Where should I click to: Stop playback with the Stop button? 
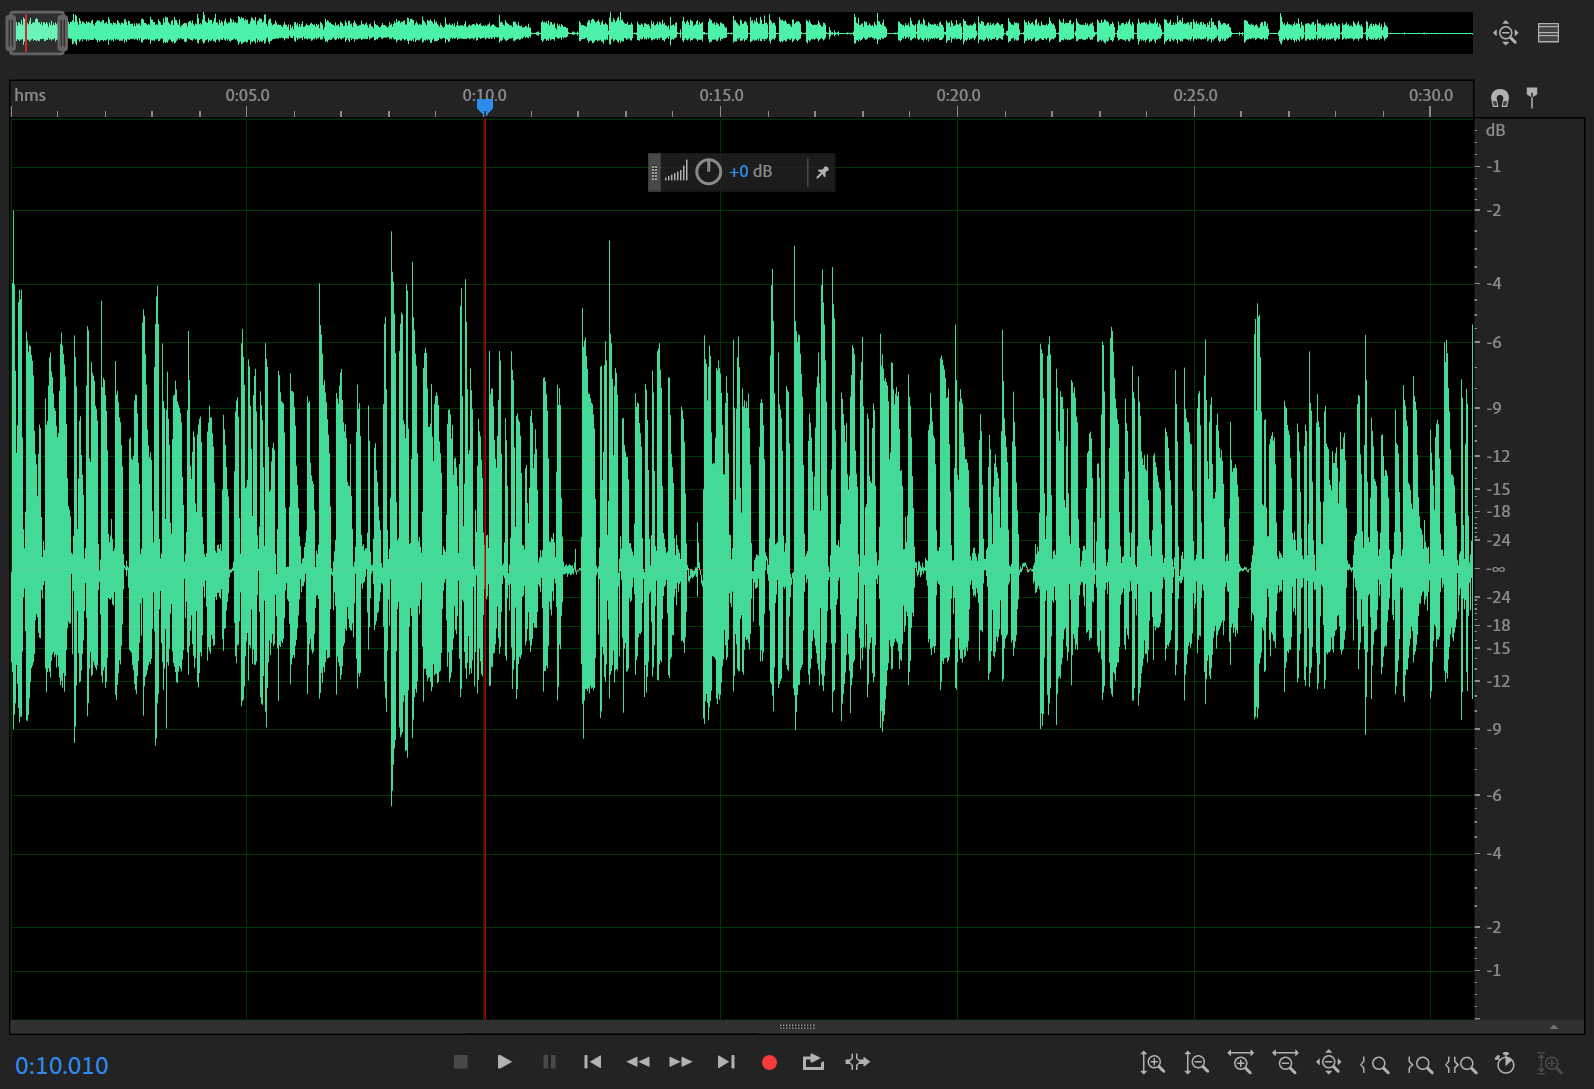[460, 1062]
